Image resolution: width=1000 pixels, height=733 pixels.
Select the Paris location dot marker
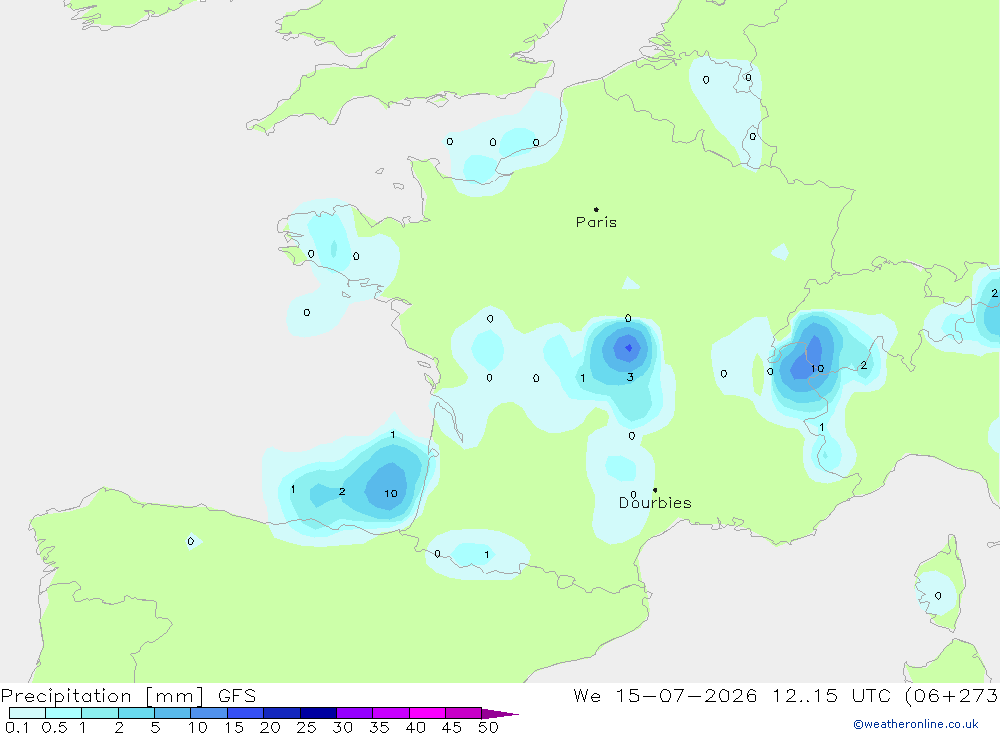tap(596, 209)
